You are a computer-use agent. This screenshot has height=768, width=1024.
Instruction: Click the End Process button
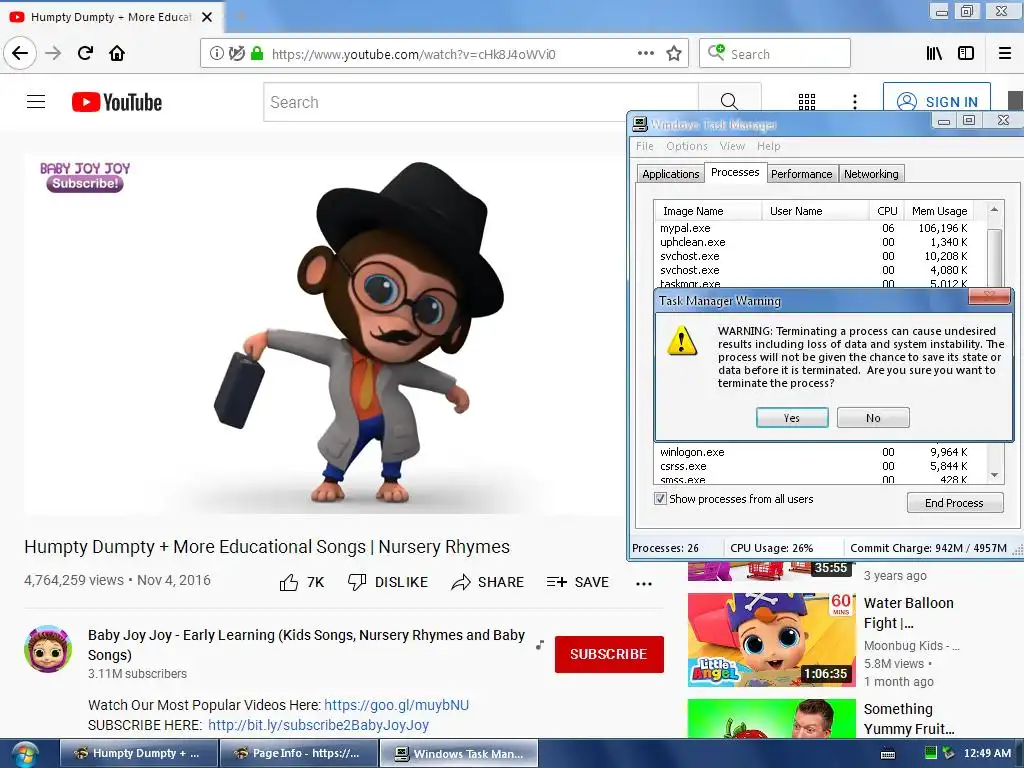click(x=955, y=503)
